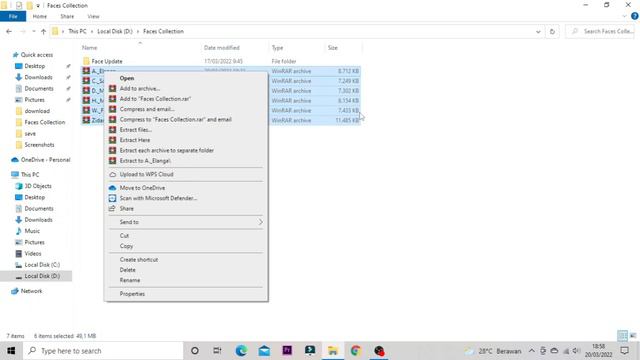
Task: Open the Face Update folder
Action: 107,61
